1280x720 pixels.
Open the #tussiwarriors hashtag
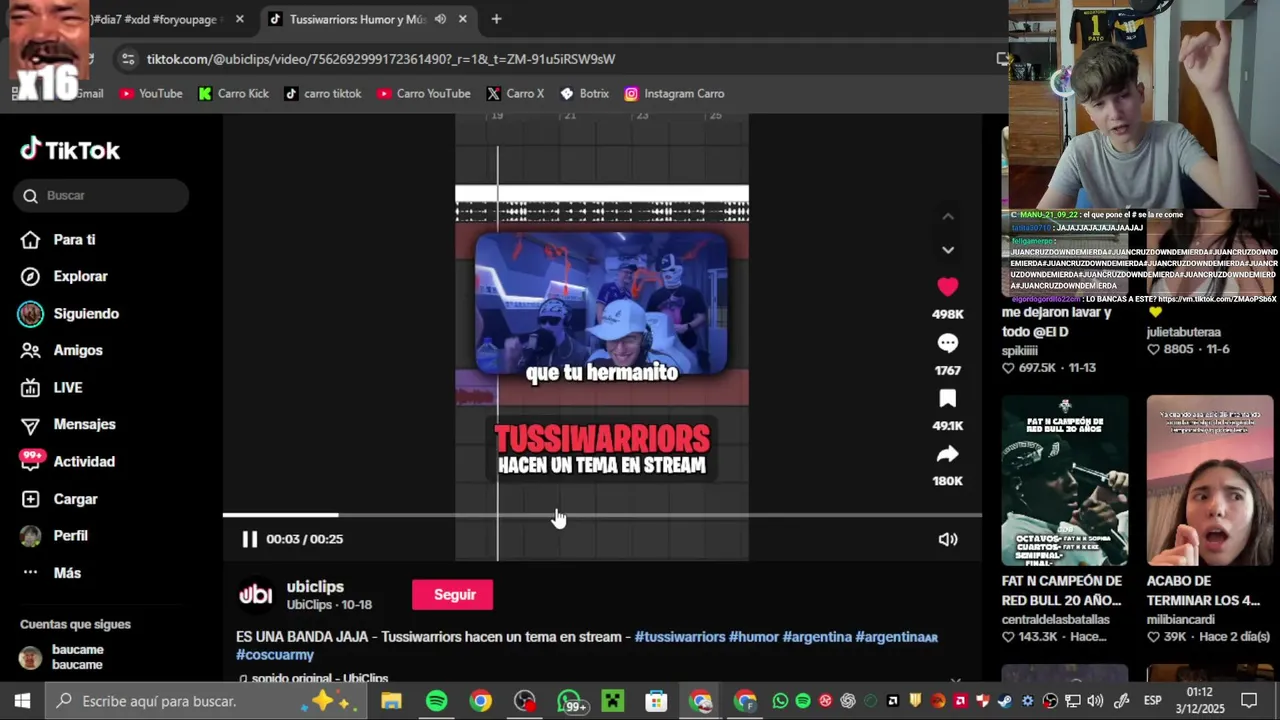(680, 637)
